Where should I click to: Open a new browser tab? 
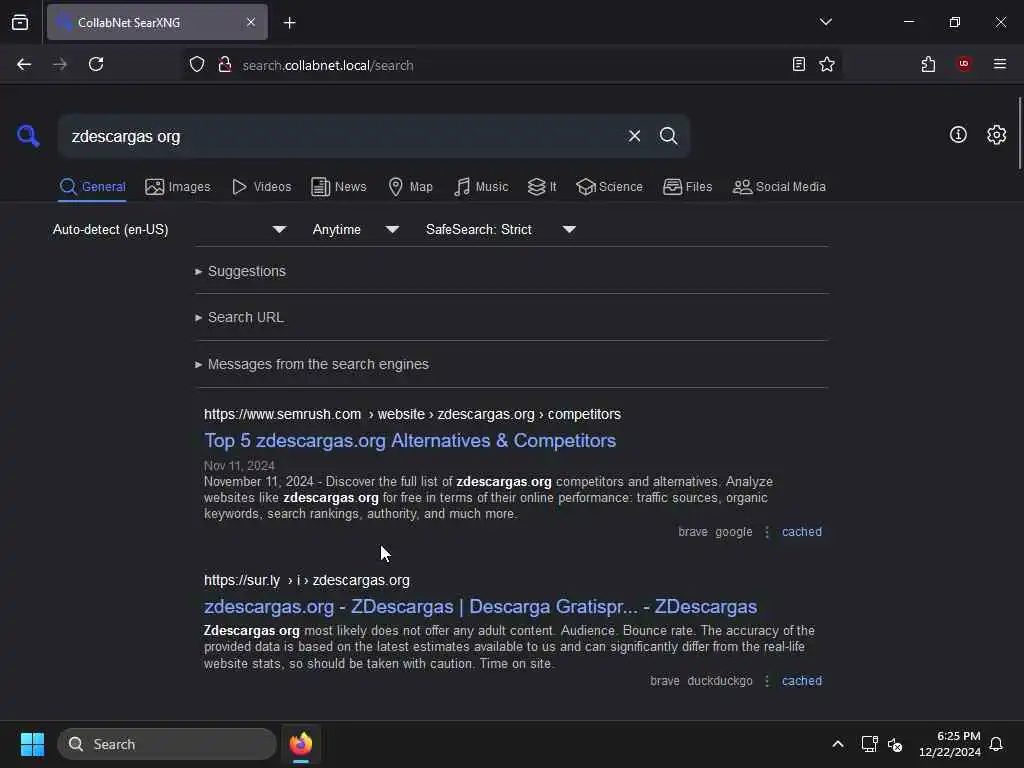(x=289, y=22)
